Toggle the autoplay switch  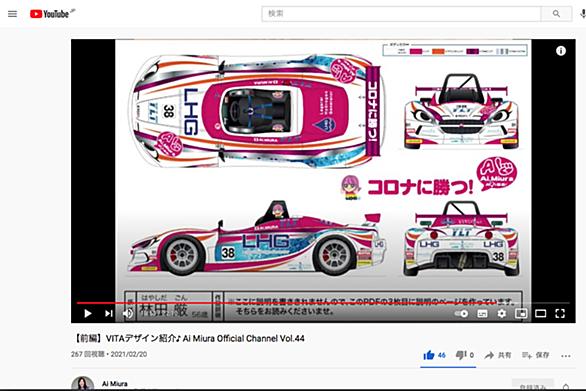(462, 314)
